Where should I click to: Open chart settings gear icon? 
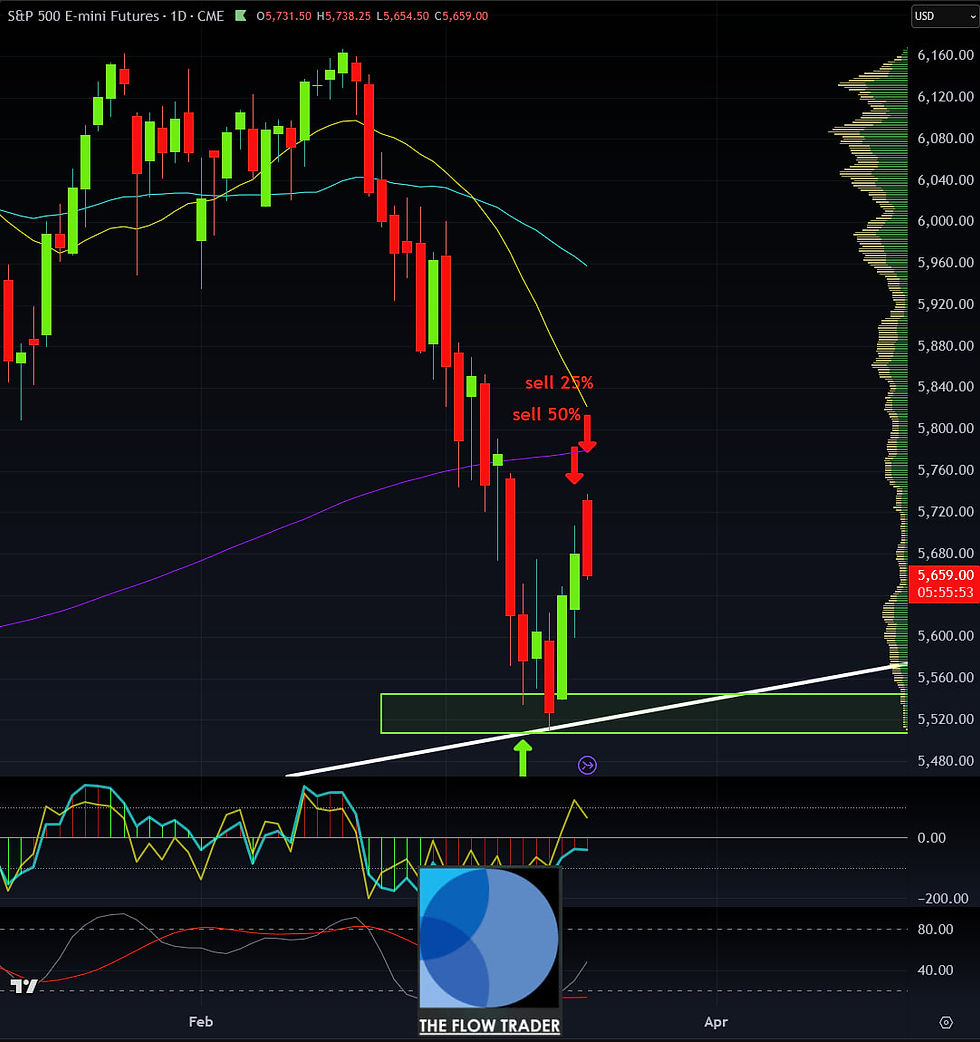point(946,1022)
